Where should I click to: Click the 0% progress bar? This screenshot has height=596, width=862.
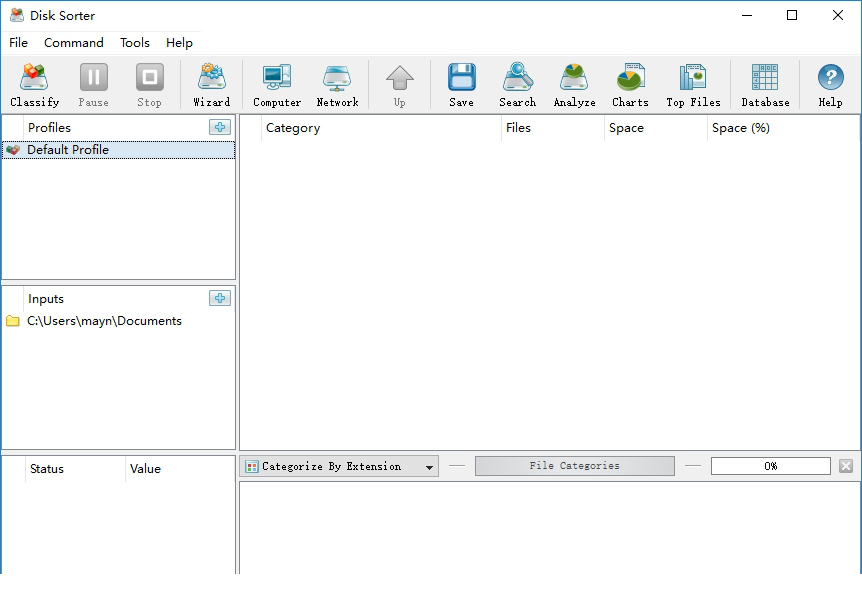coord(770,466)
